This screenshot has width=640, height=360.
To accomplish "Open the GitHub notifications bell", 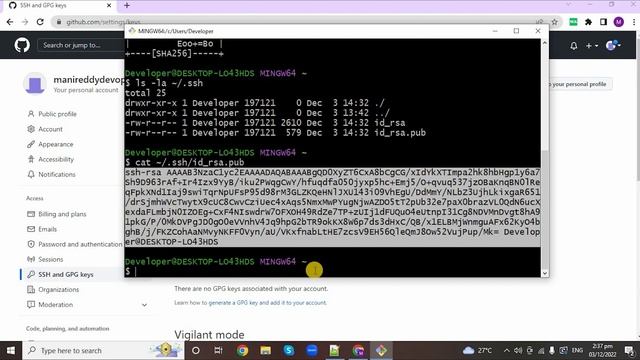I will 573,46.
